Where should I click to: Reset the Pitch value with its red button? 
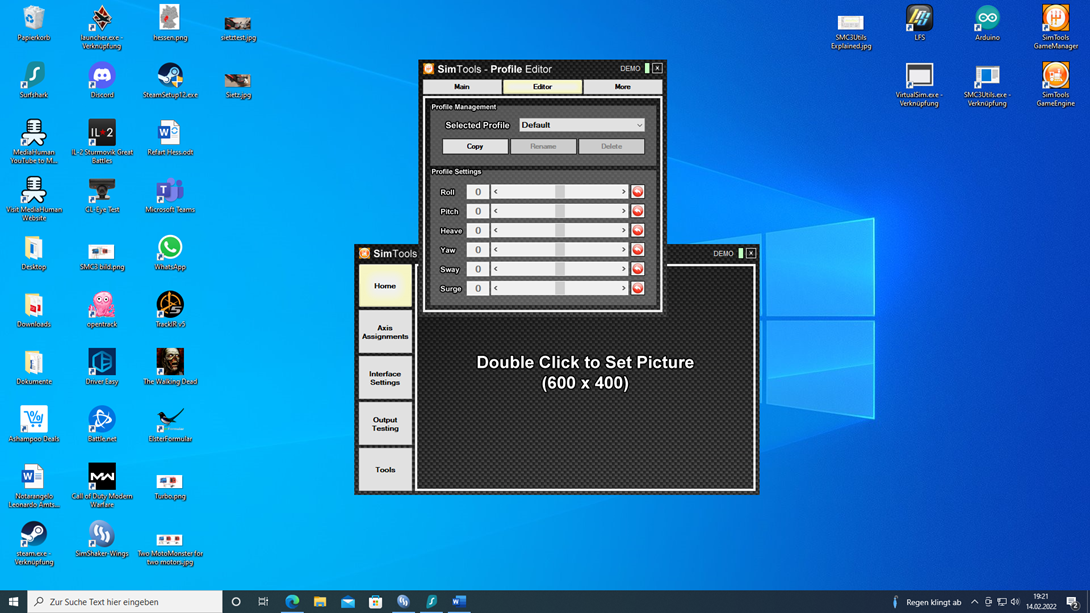pyautogui.click(x=637, y=211)
